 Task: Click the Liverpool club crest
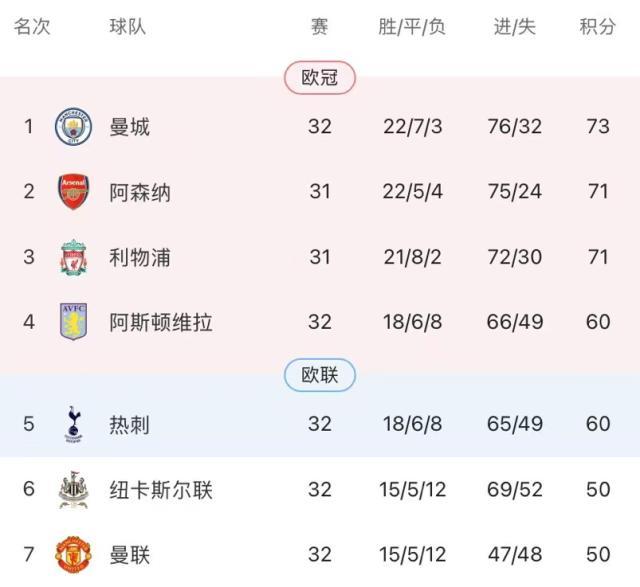[x=73, y=258]
